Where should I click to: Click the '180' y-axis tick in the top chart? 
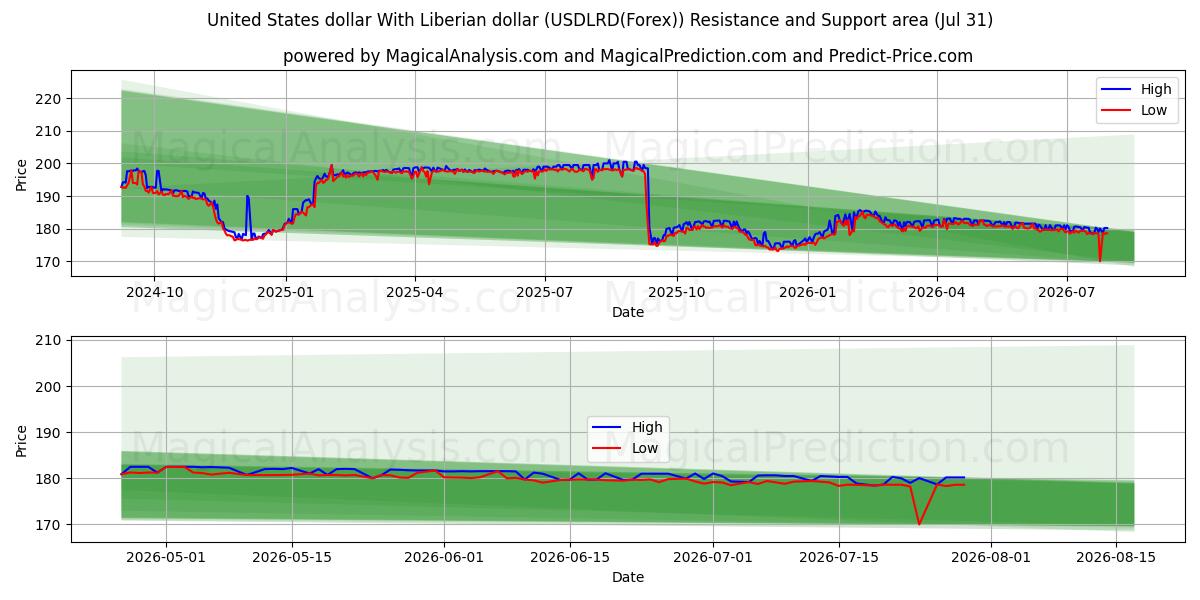point(50,229)
